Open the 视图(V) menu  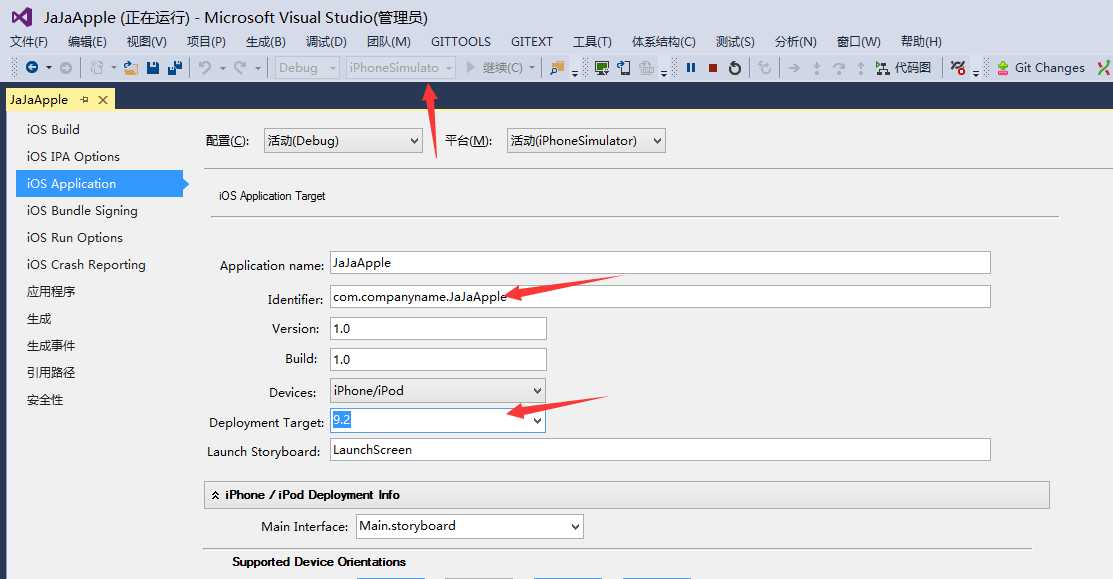[147, 41]
